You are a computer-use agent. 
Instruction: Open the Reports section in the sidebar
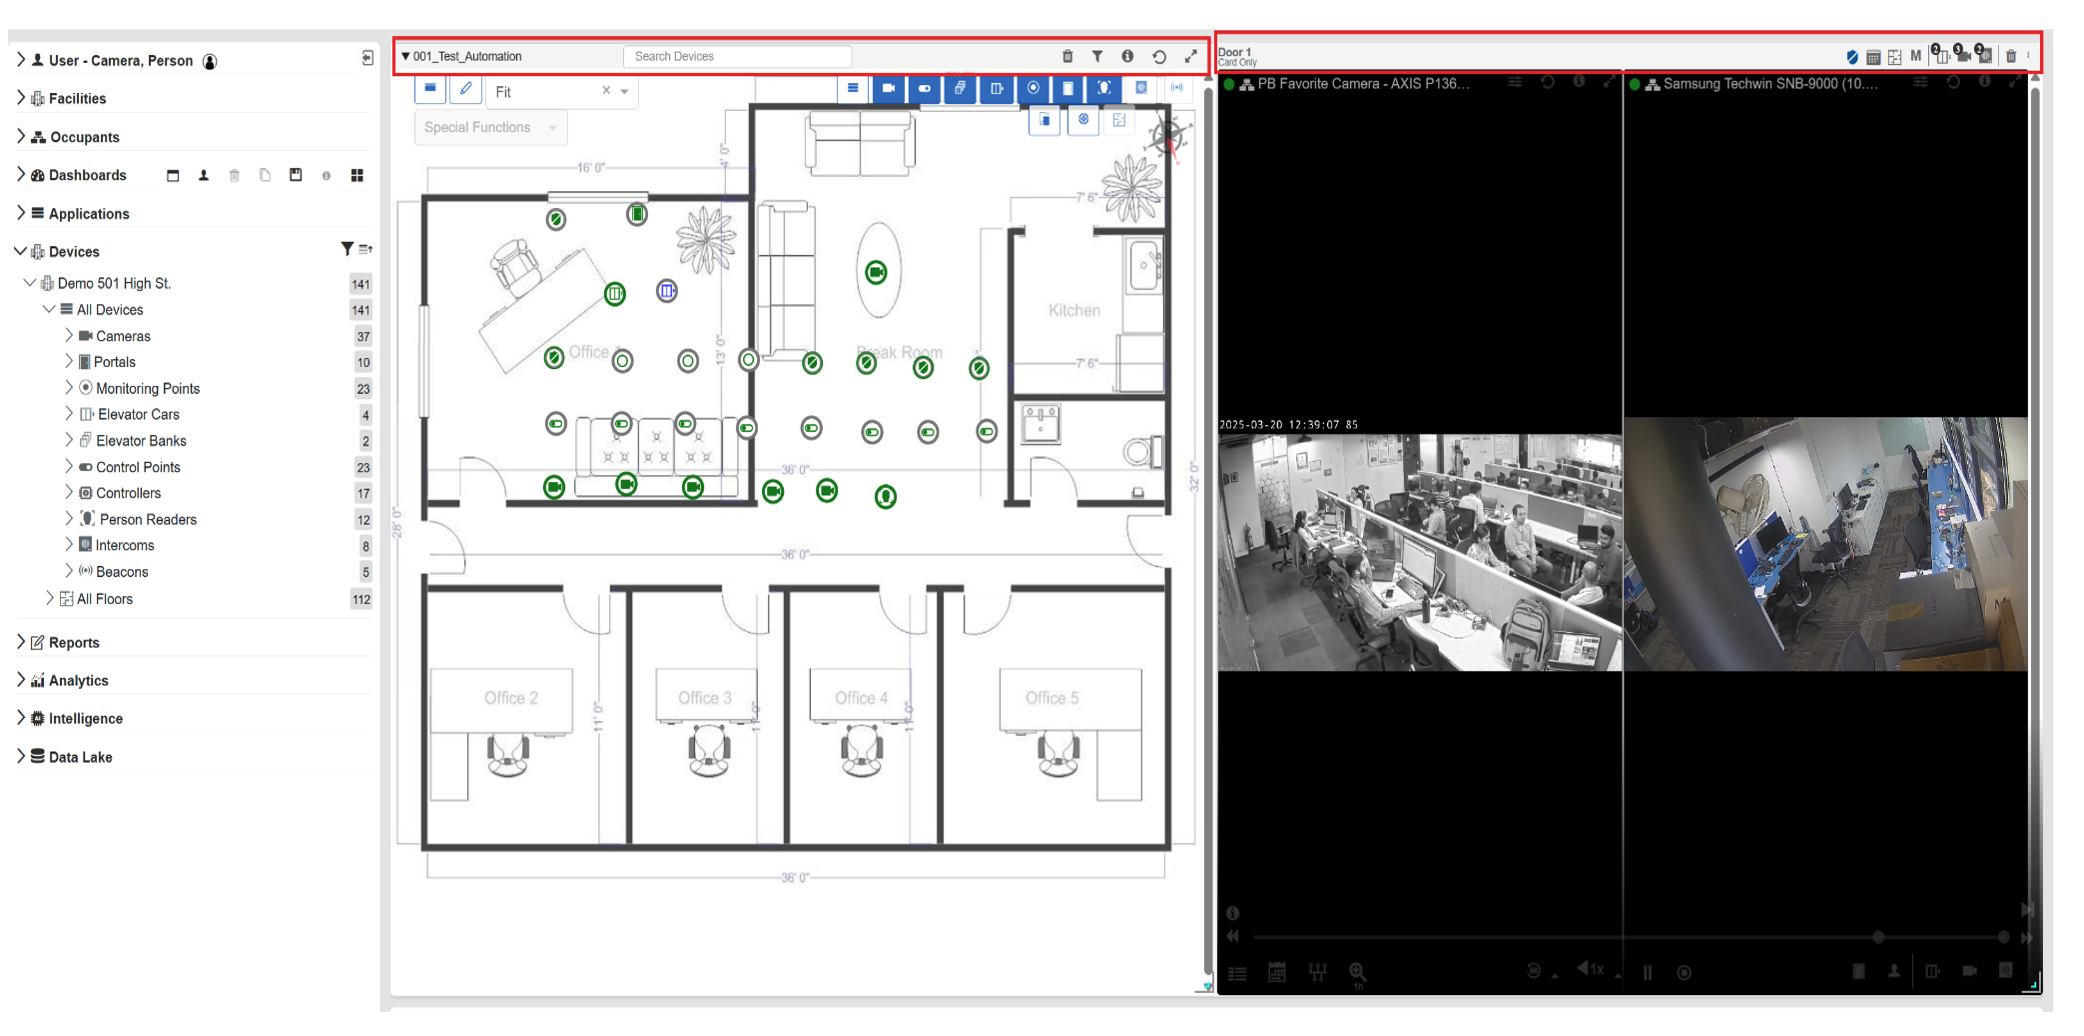coord(75,642)
